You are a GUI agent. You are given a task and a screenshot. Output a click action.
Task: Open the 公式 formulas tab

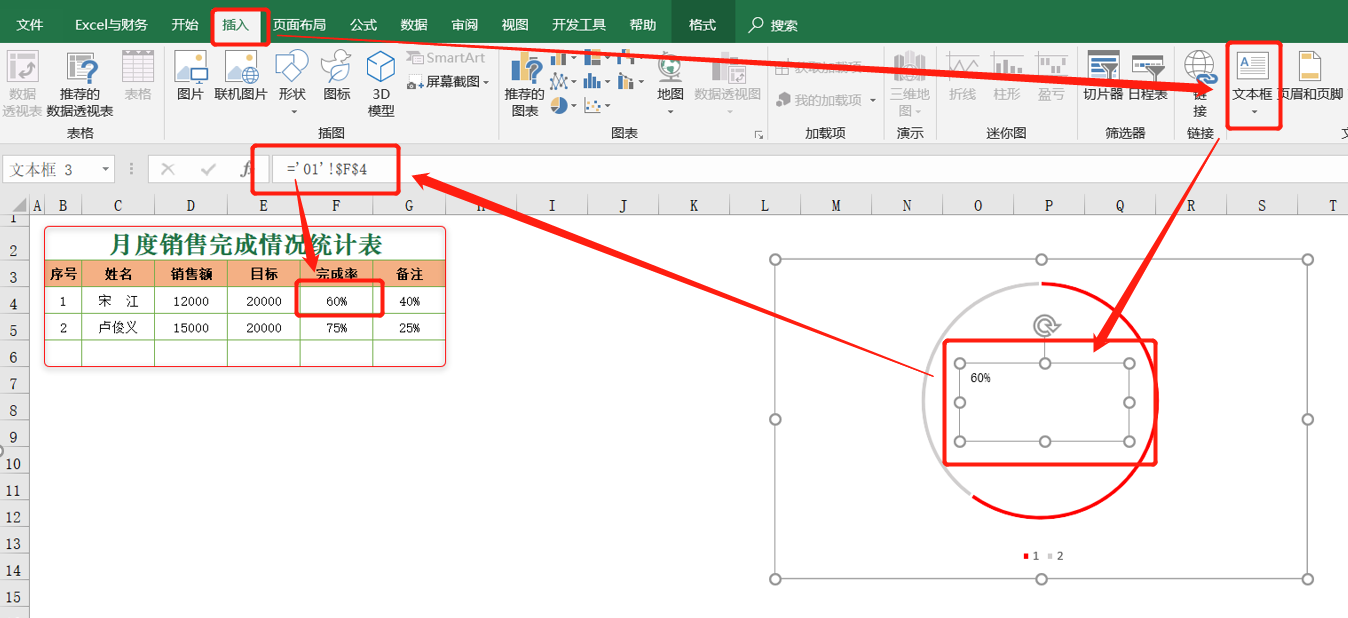tap(363, 25)
